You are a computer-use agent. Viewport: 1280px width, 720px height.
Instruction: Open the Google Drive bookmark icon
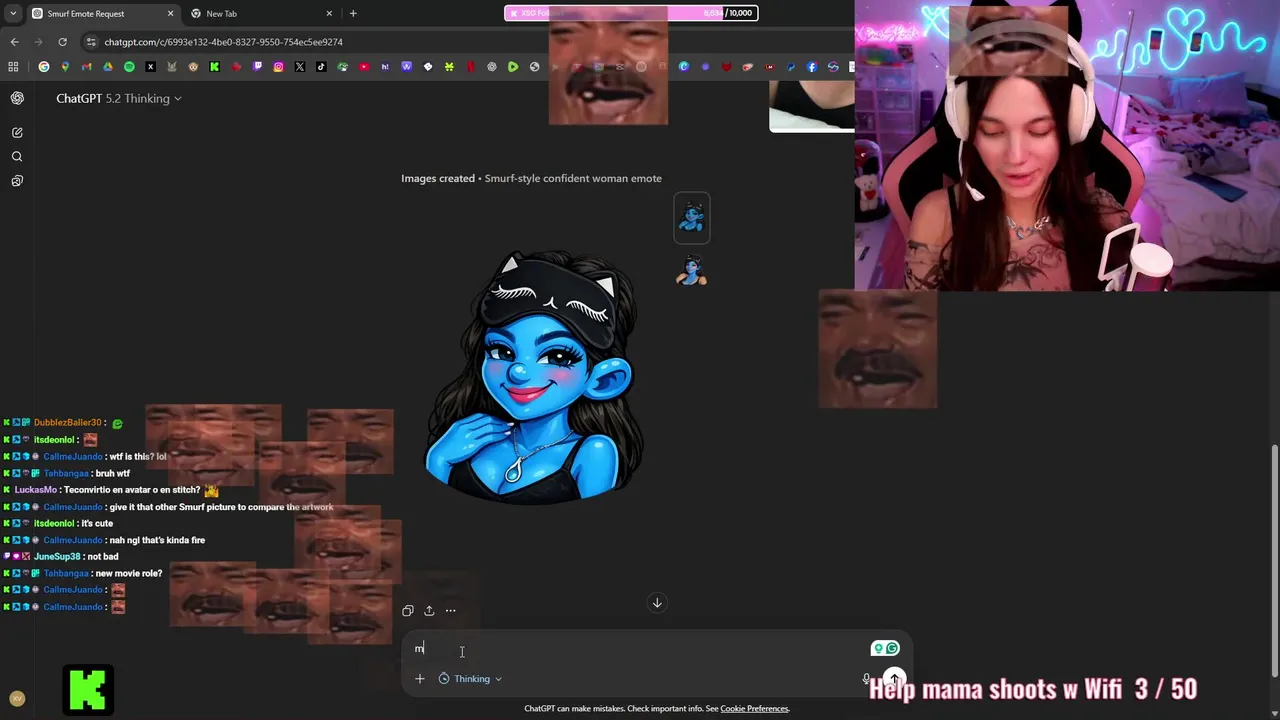click(108, 67)
